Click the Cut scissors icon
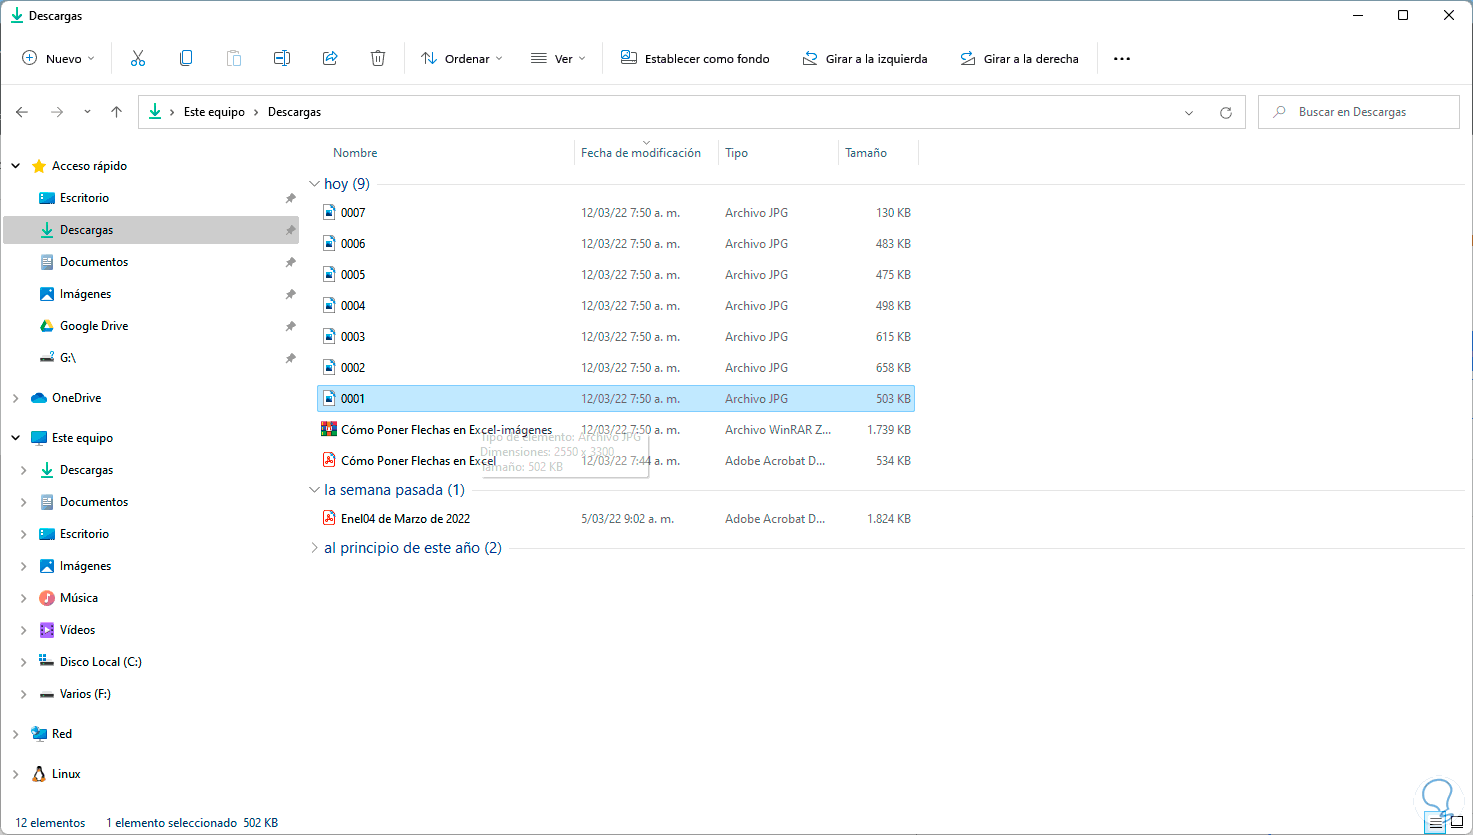The width and height of the screenshot is (1473, 835). pos(138,58)
